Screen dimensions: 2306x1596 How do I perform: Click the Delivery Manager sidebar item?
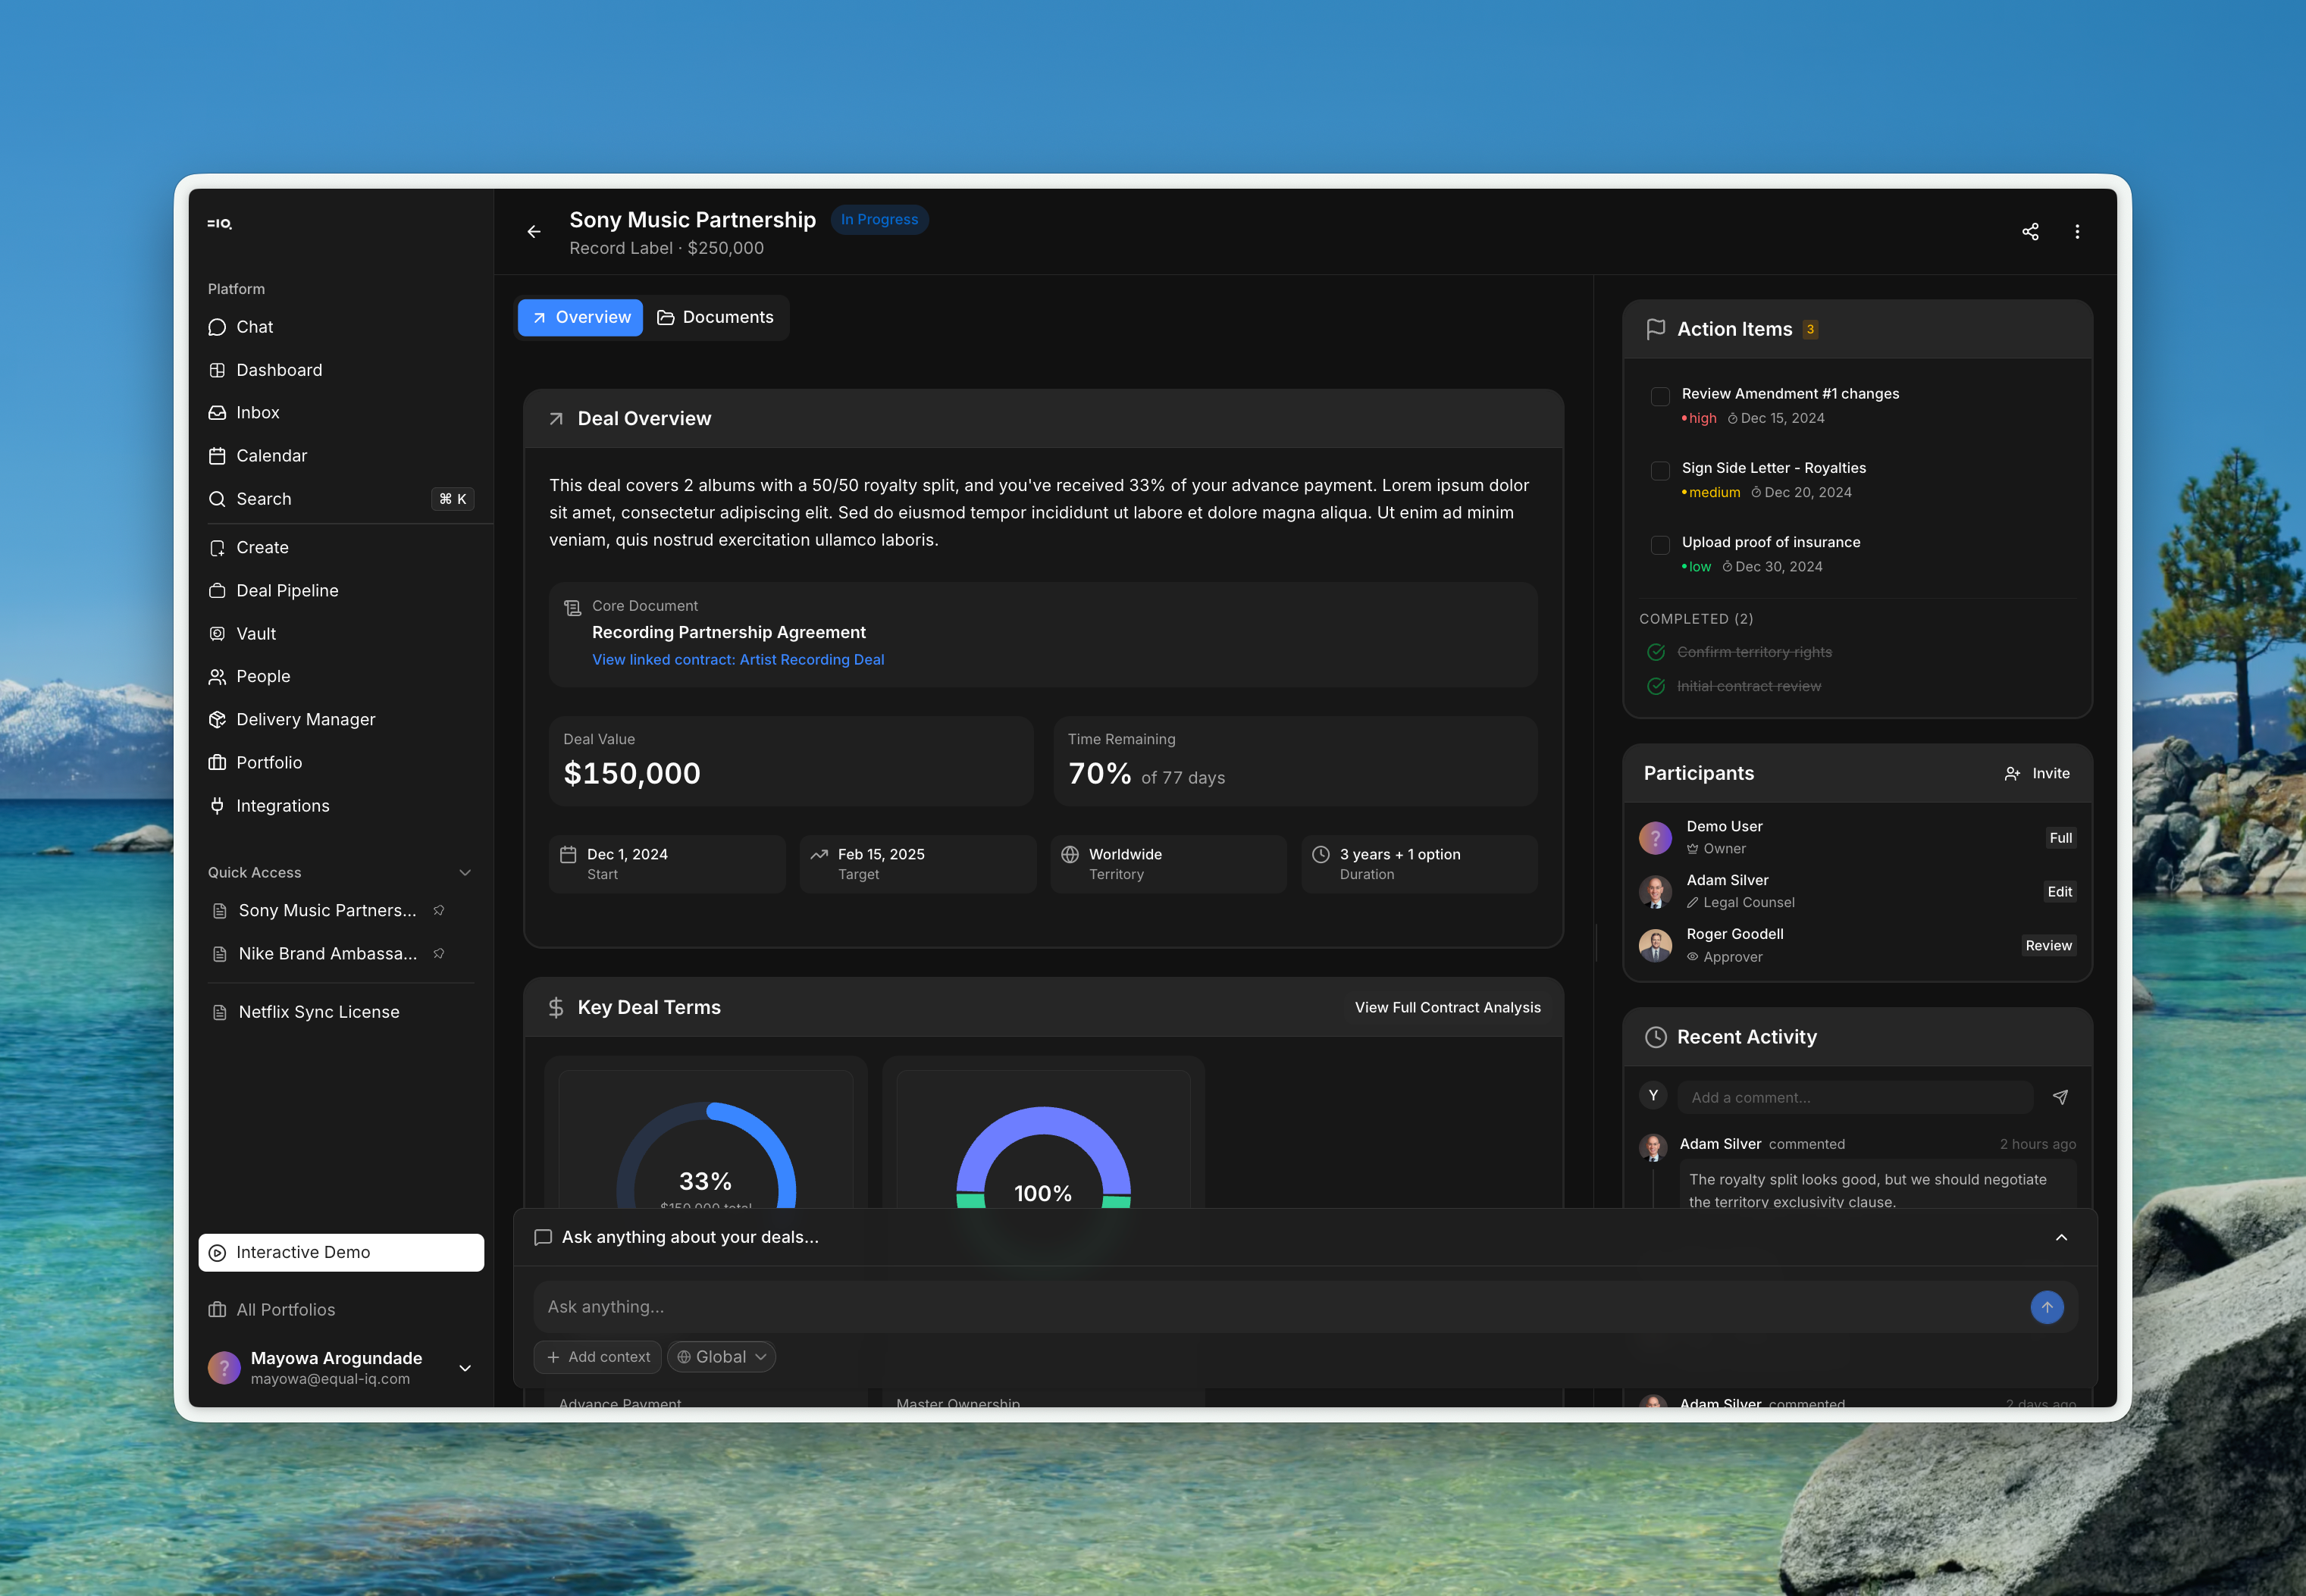pos(305,720)
